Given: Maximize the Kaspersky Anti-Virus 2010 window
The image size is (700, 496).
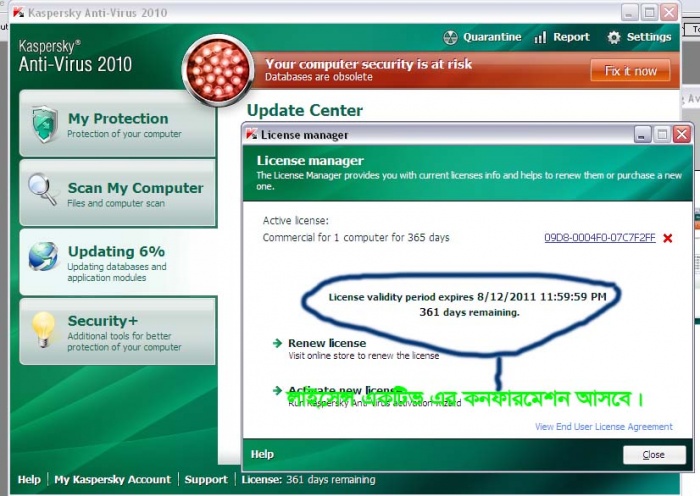Looking at the screenshot, I should click(x=649, y=12).
